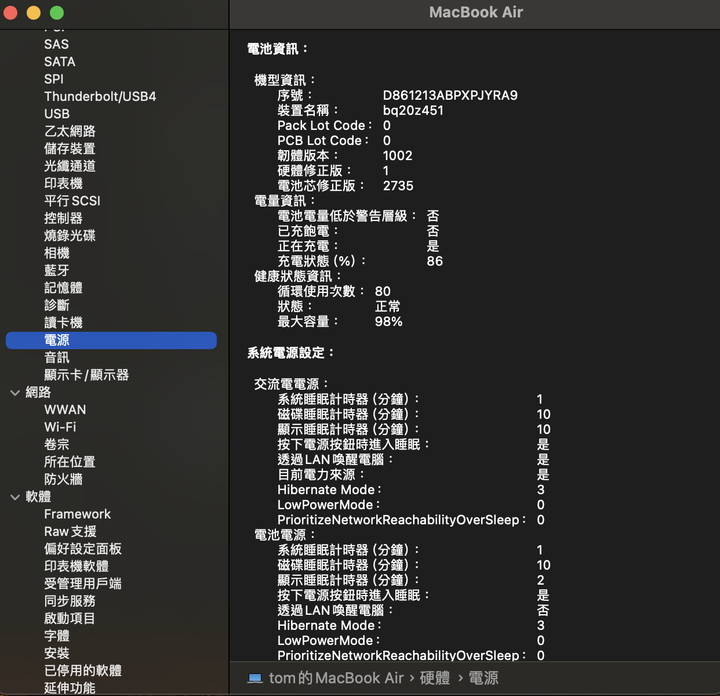Open the 音訊 entry
720x696 pixels.
click(x=57, y=358)
